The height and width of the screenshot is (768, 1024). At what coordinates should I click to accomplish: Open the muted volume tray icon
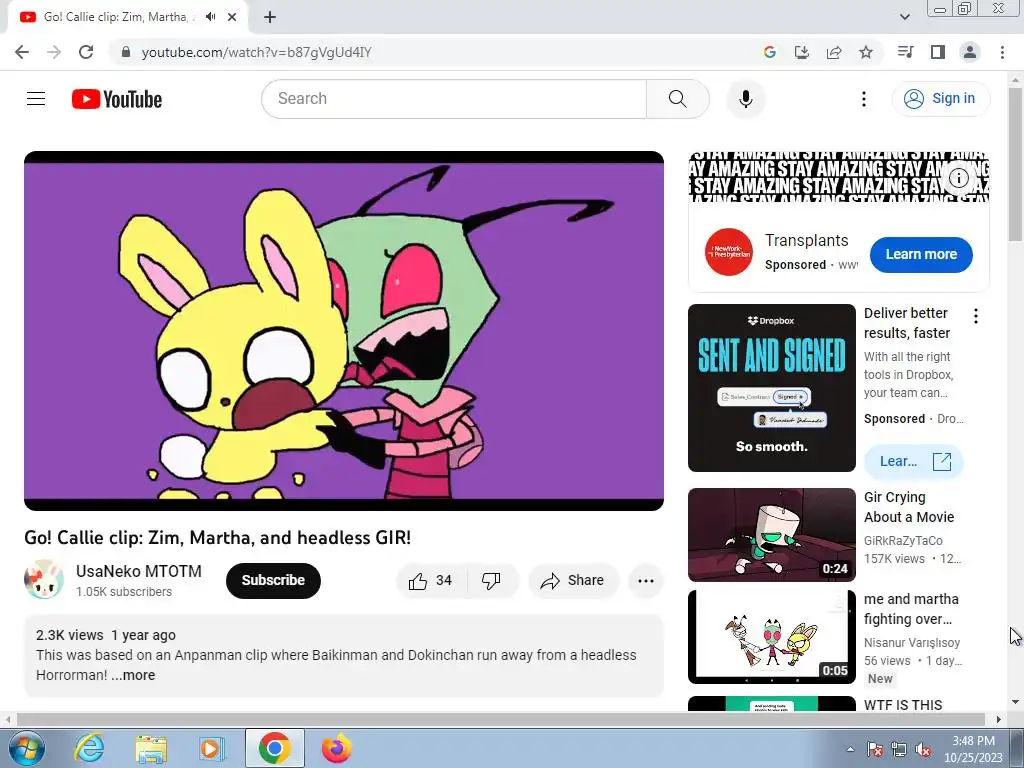(x=923, y=750)
